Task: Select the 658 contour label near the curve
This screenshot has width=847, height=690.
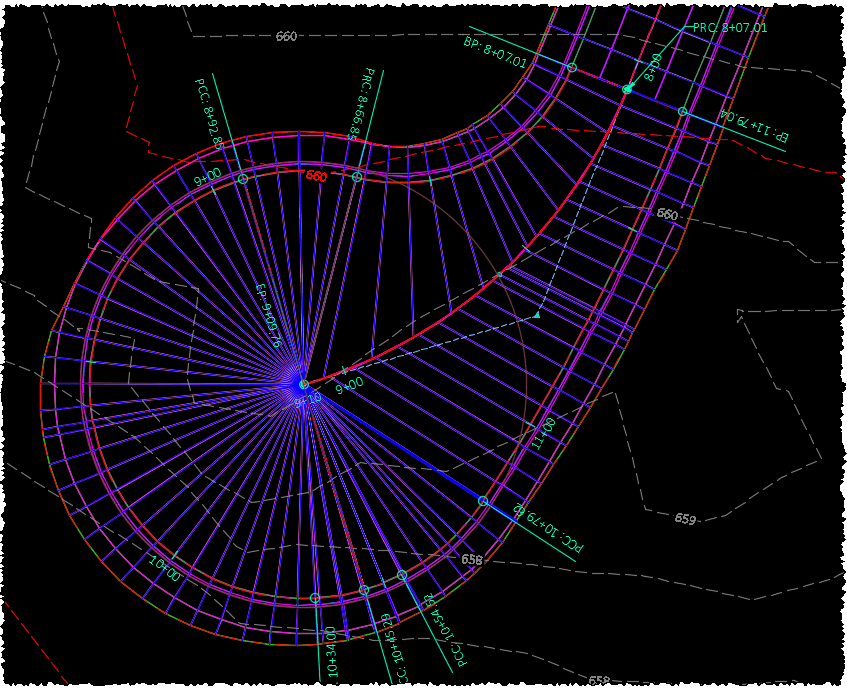Action: click(x=471, y=558)
